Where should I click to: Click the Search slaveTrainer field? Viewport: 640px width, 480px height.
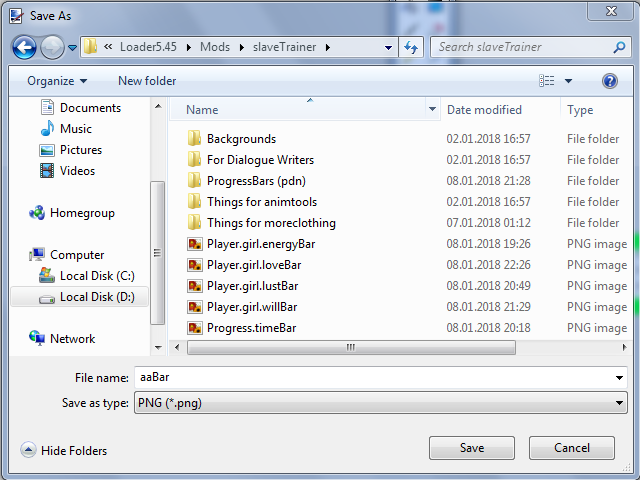[x=522, y=47]
